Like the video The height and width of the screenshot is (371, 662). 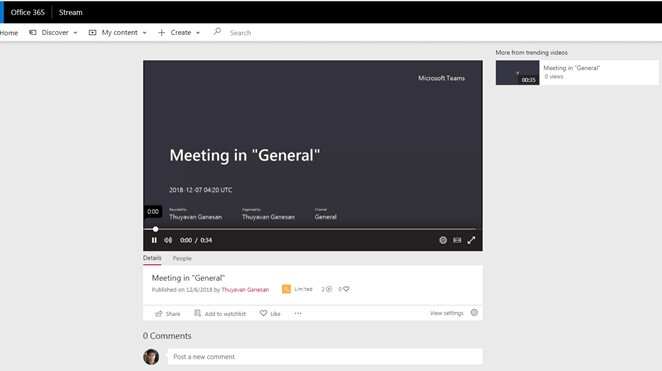(x=270, y=314)
